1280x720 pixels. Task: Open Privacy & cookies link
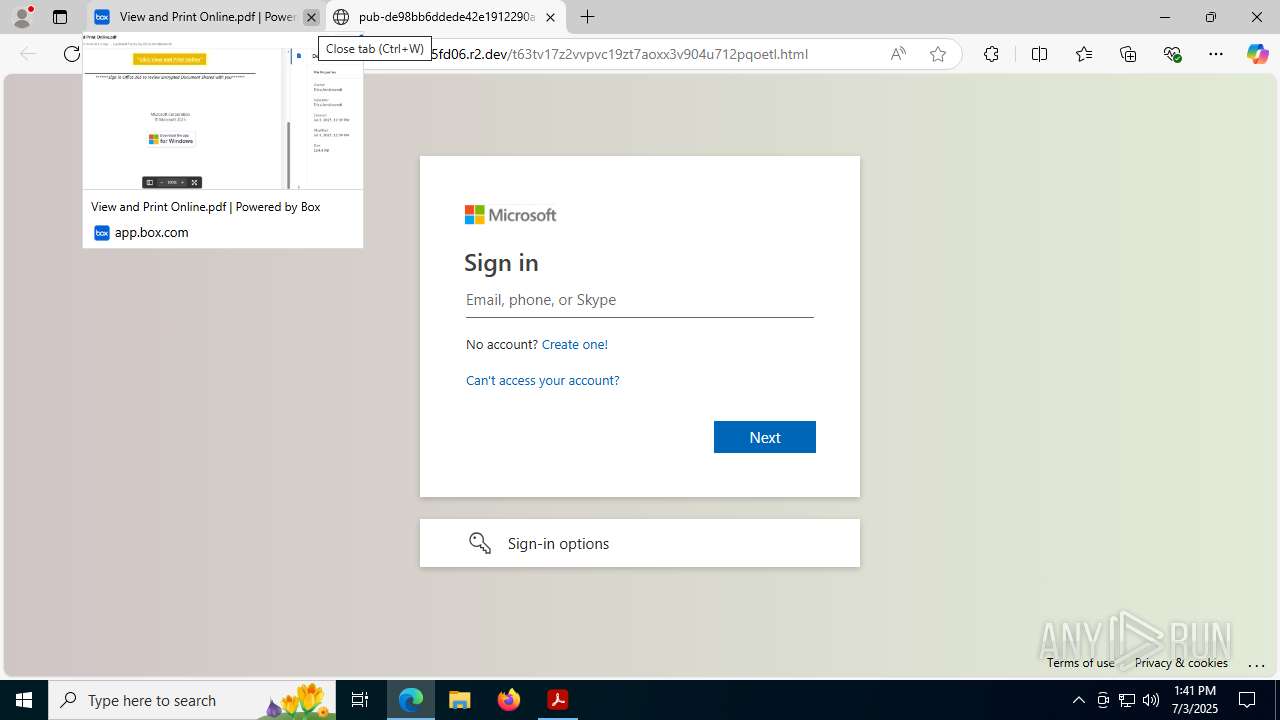click(x=1181, y=662)
